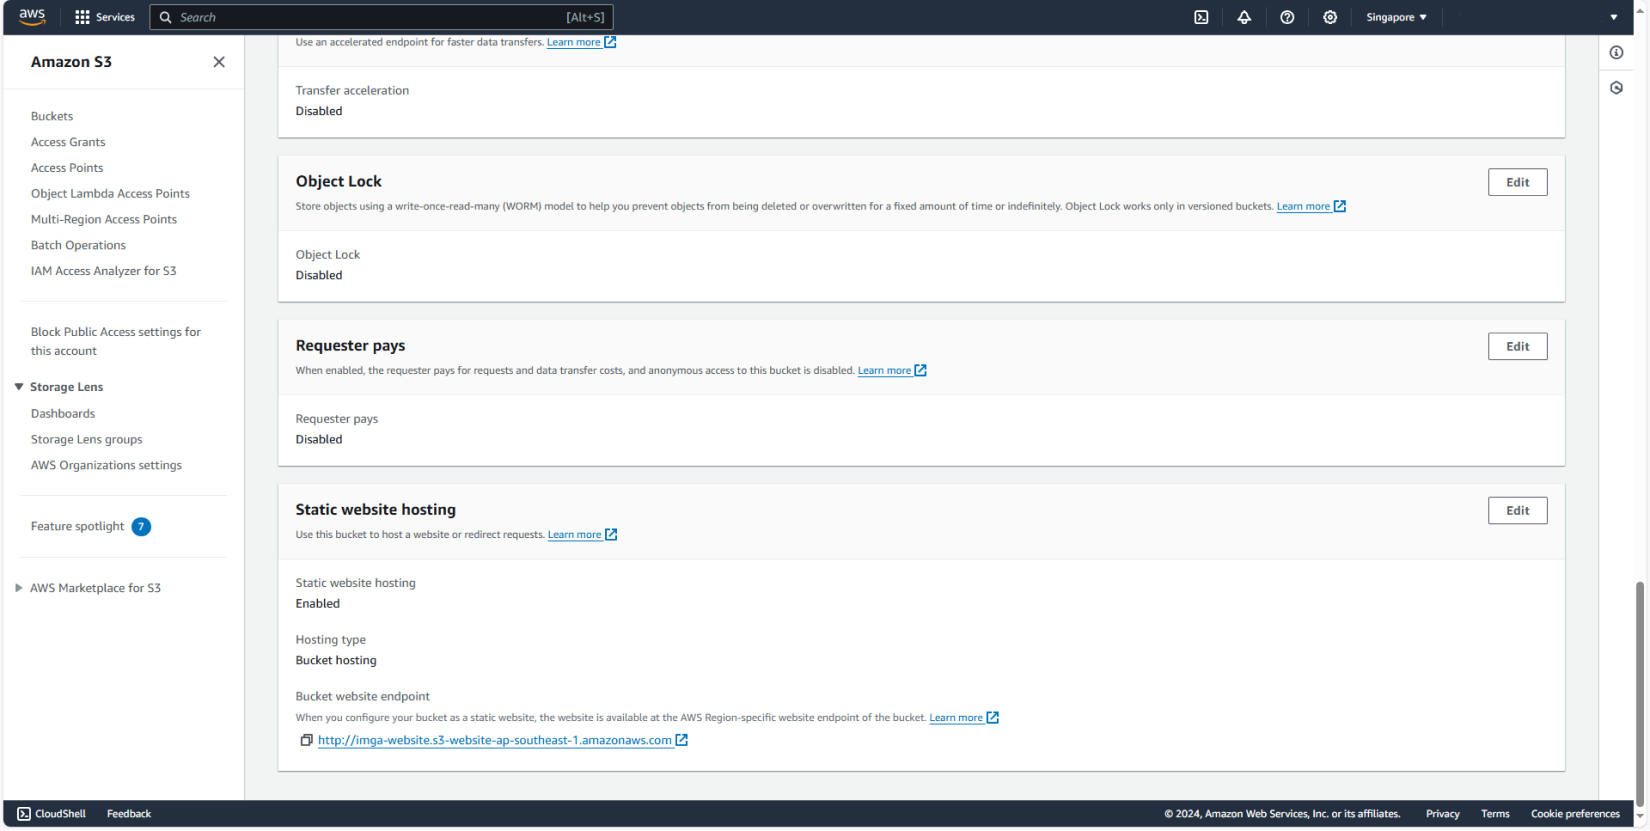The width and height of the screenshot is (1650, 831).
Task: Open the info panel icon on right
Action: point(1616,52)
